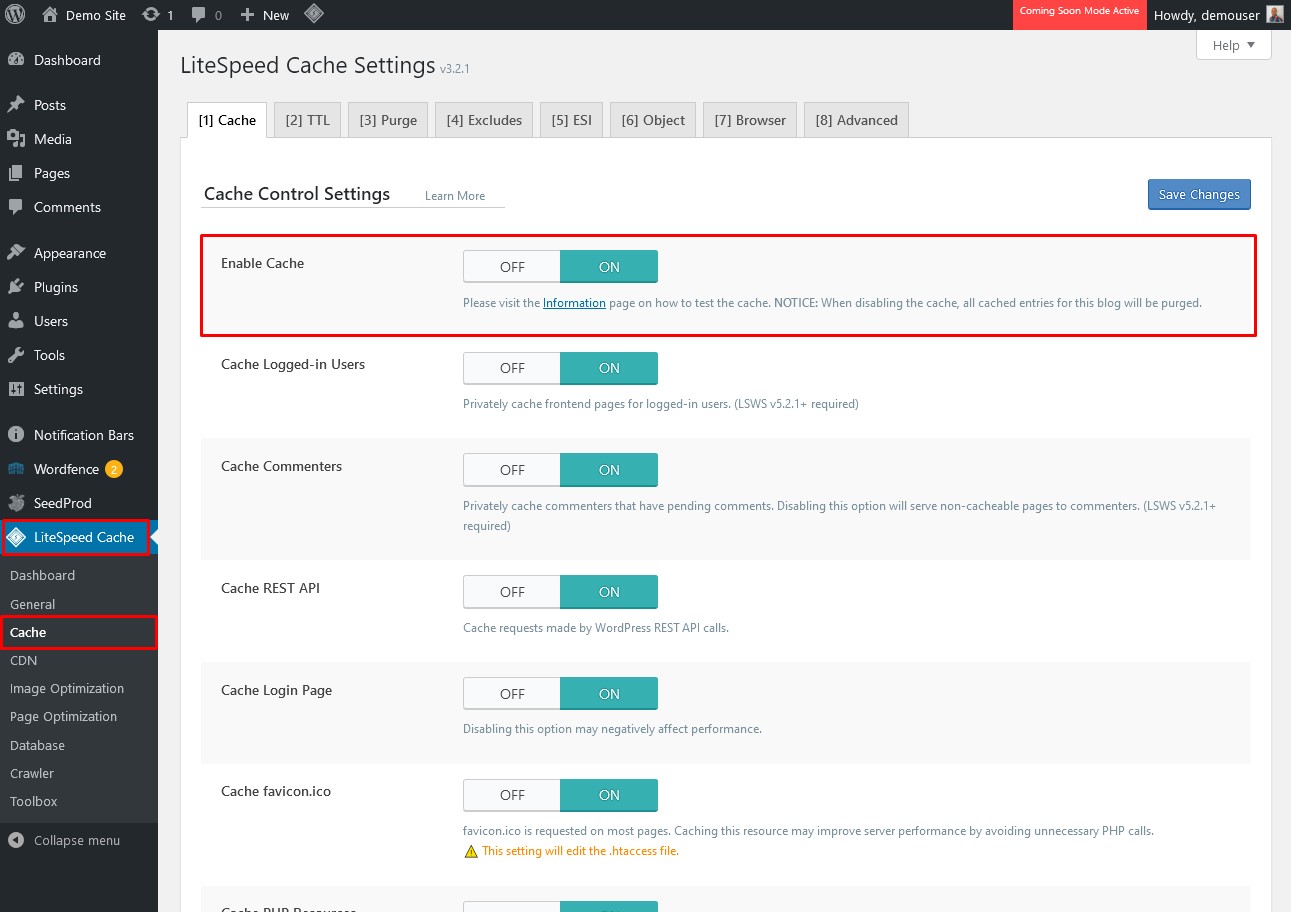The width and height of the screenshot is (1291, 912).
Task: Open the [4] Excludes tab
Action: click(484, 120)
